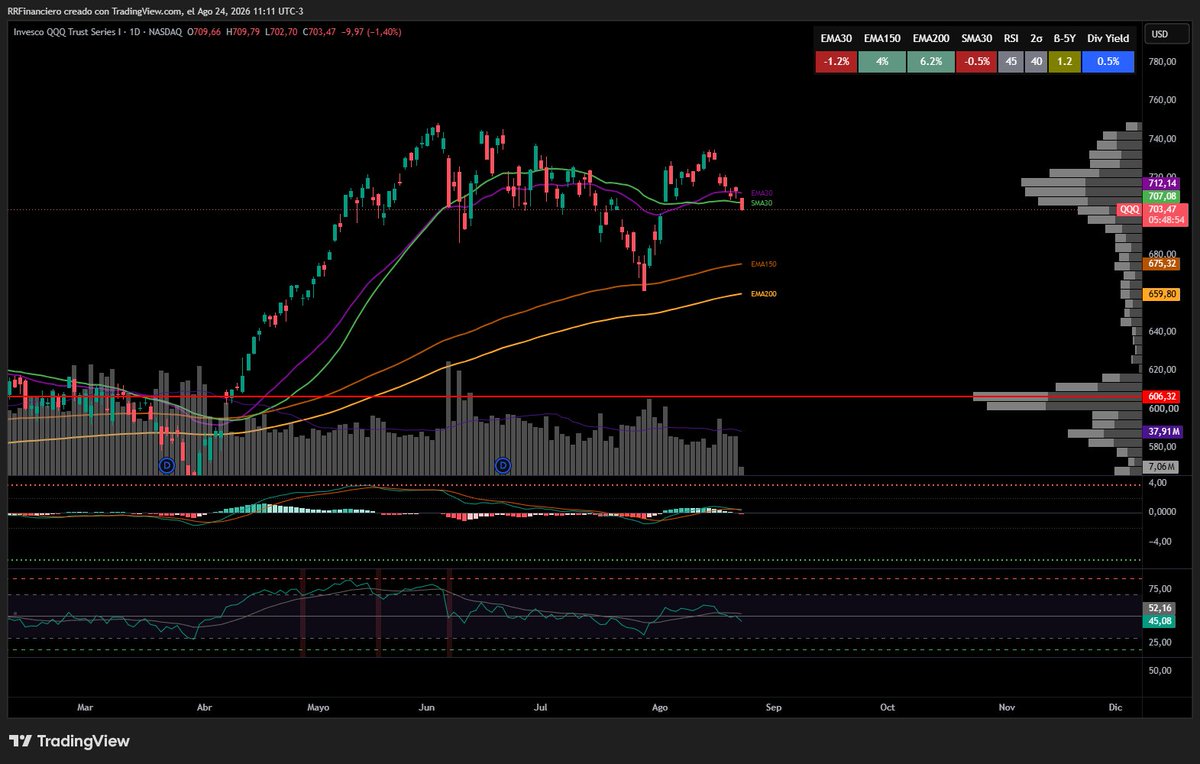Click the Mar label on time axis
The height and width of the screenshot is (764, 1200).
click(84, 707)
